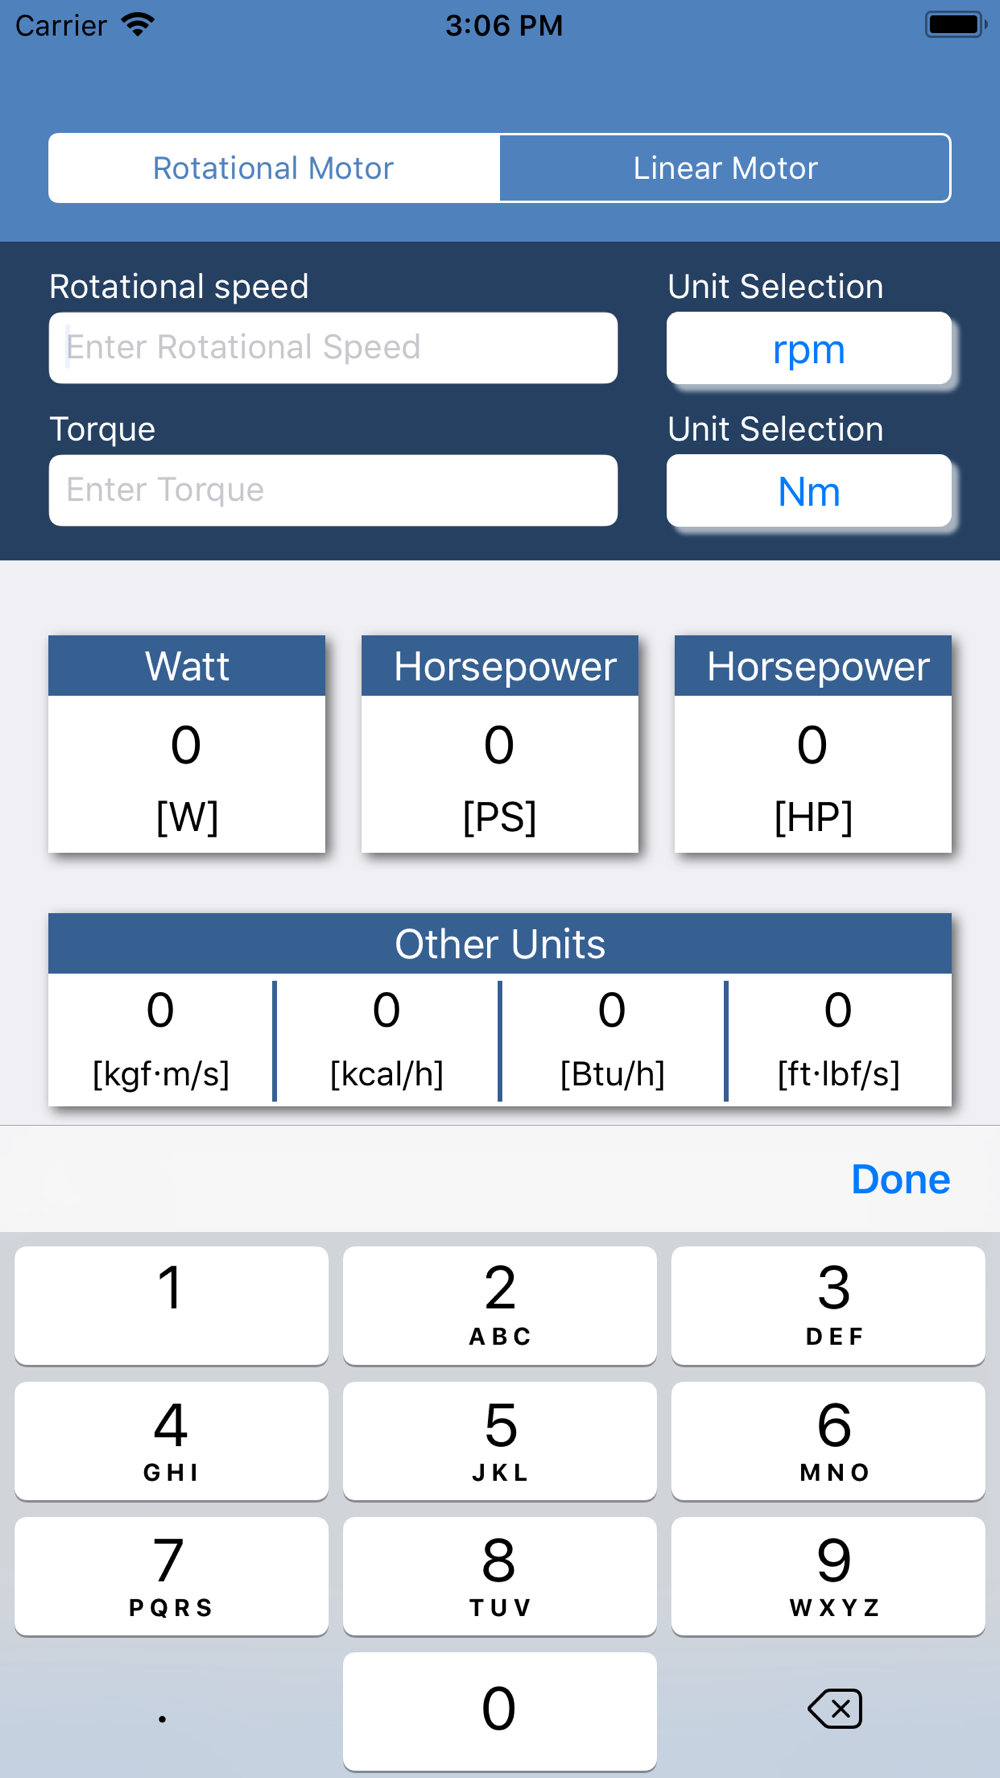The width and height of the screenshot is (1000, 1778).
Task: Tap the Horsepower PS result card
Action: click(x=499, y=745)
